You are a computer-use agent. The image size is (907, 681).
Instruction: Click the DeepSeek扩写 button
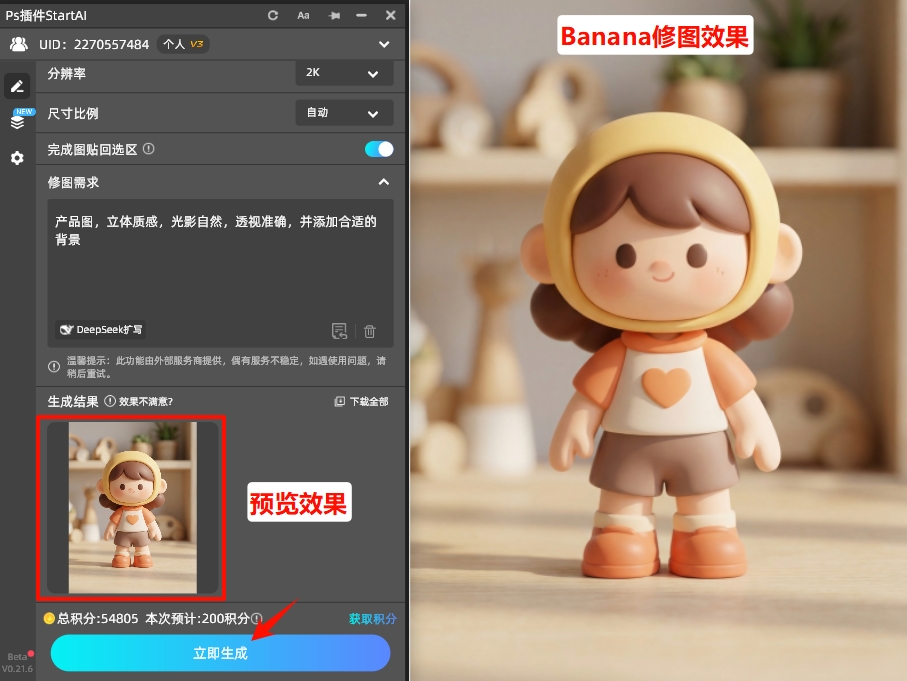101,329
